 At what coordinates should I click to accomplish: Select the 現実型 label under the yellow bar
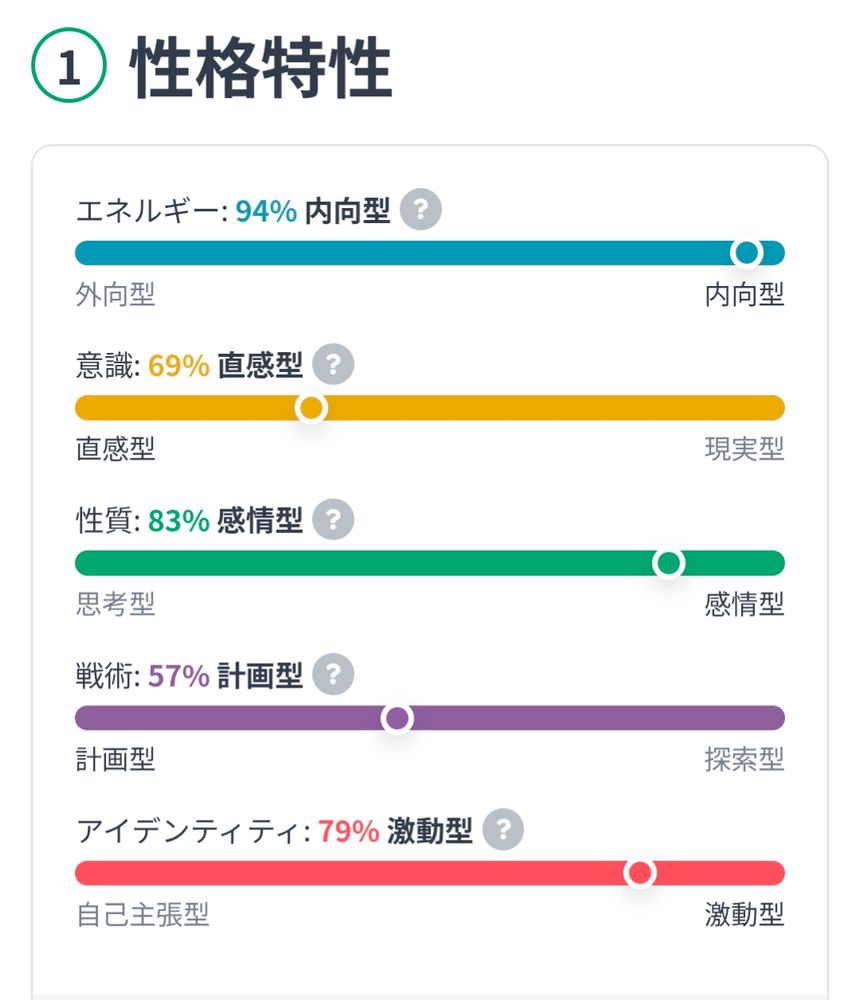(744, 450)
